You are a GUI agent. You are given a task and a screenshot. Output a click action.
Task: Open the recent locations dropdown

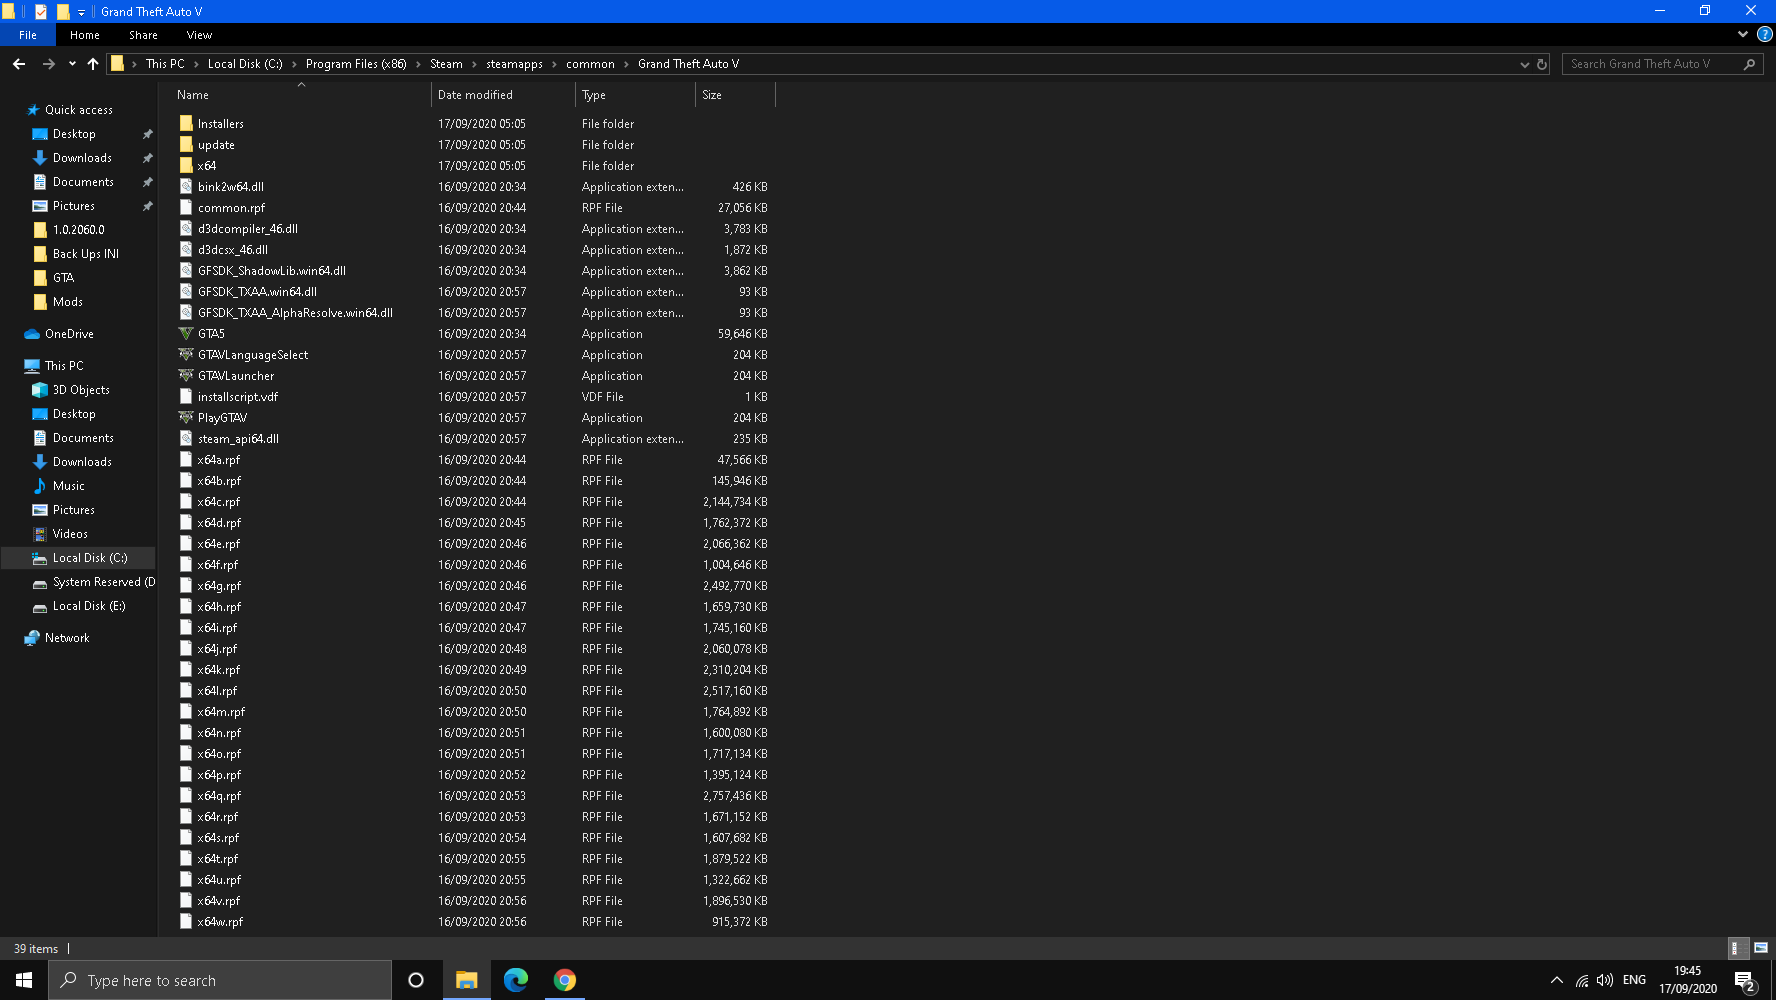click(72, 64)
